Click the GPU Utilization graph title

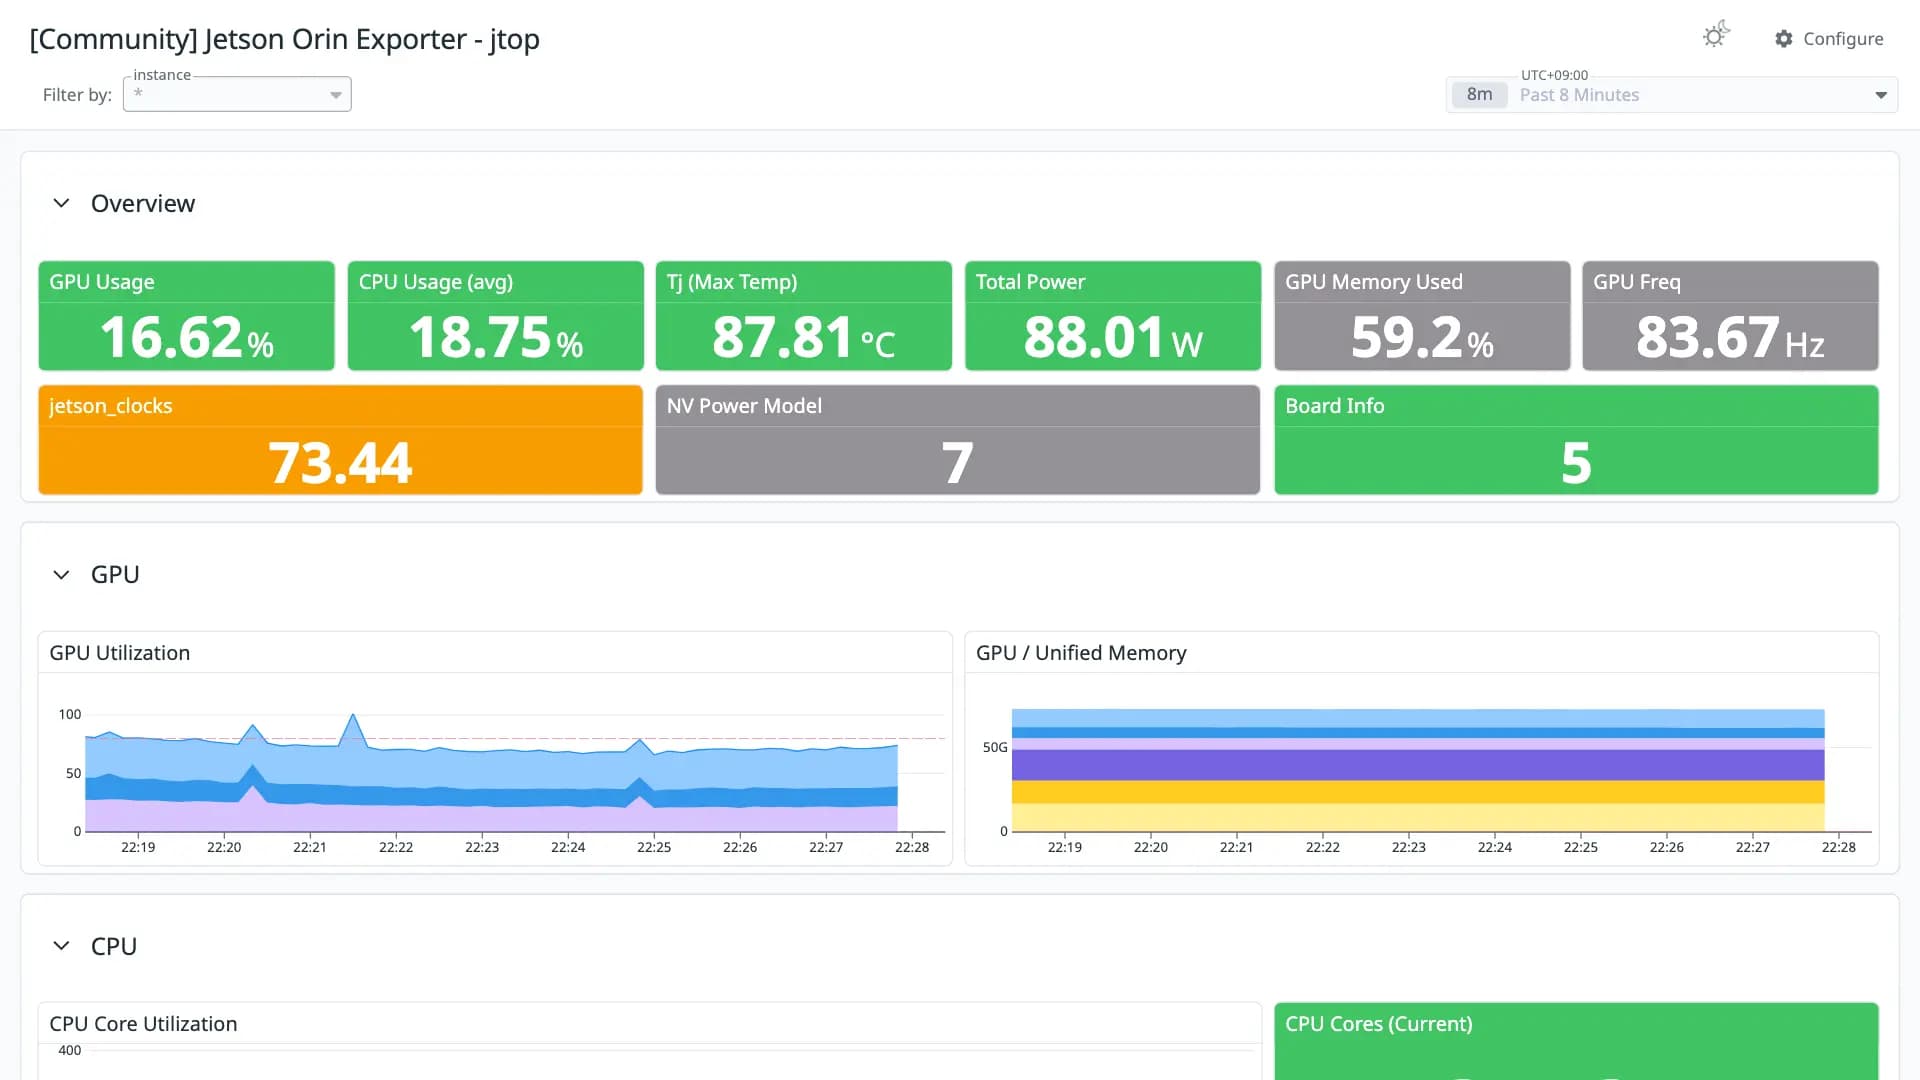120,653
